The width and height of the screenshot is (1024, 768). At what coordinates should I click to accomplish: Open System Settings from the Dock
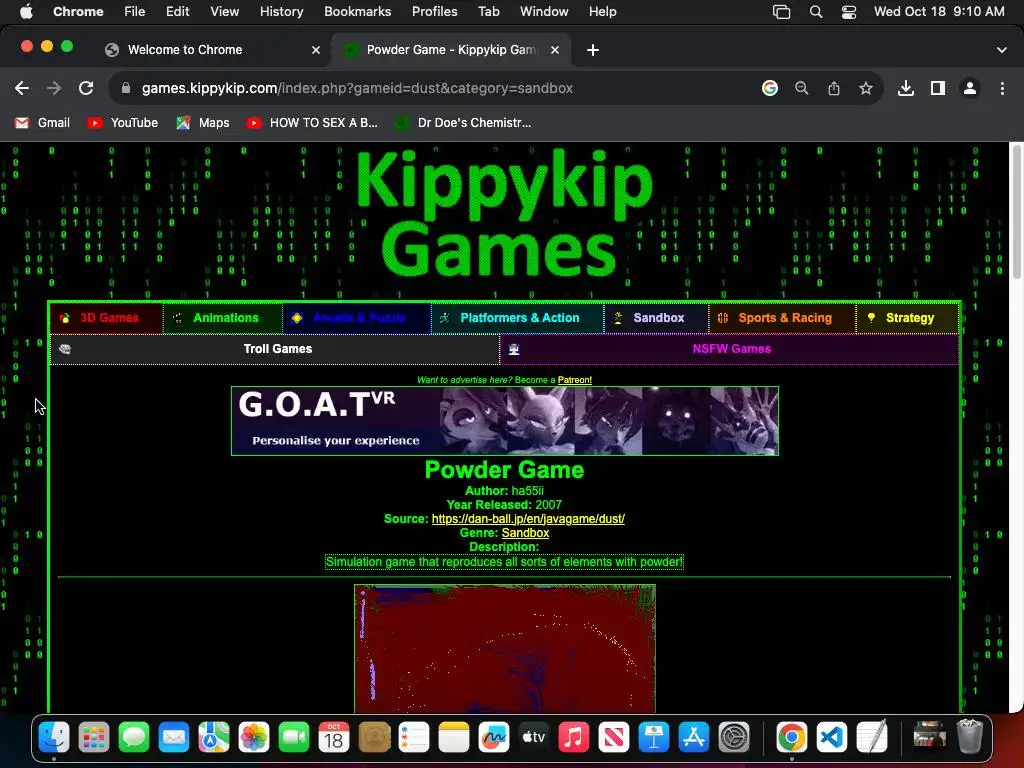pos(733,738)
